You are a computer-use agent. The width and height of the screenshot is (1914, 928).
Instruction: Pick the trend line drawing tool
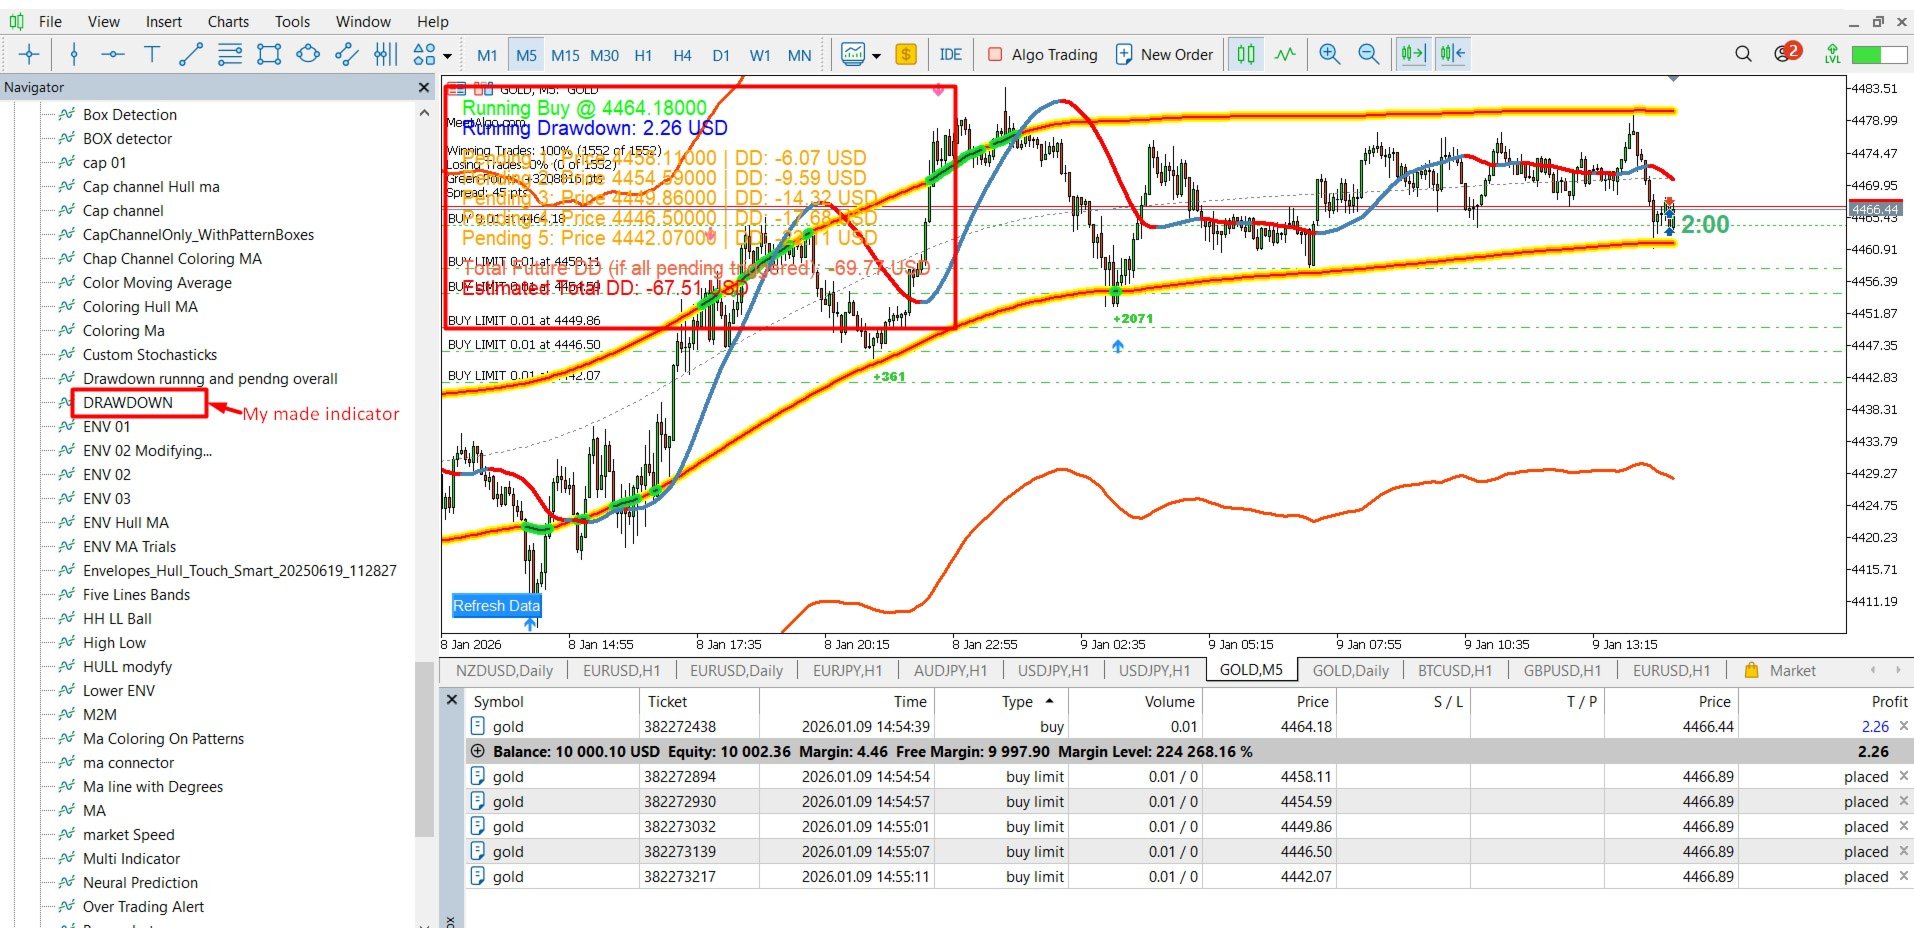point(190,54)
